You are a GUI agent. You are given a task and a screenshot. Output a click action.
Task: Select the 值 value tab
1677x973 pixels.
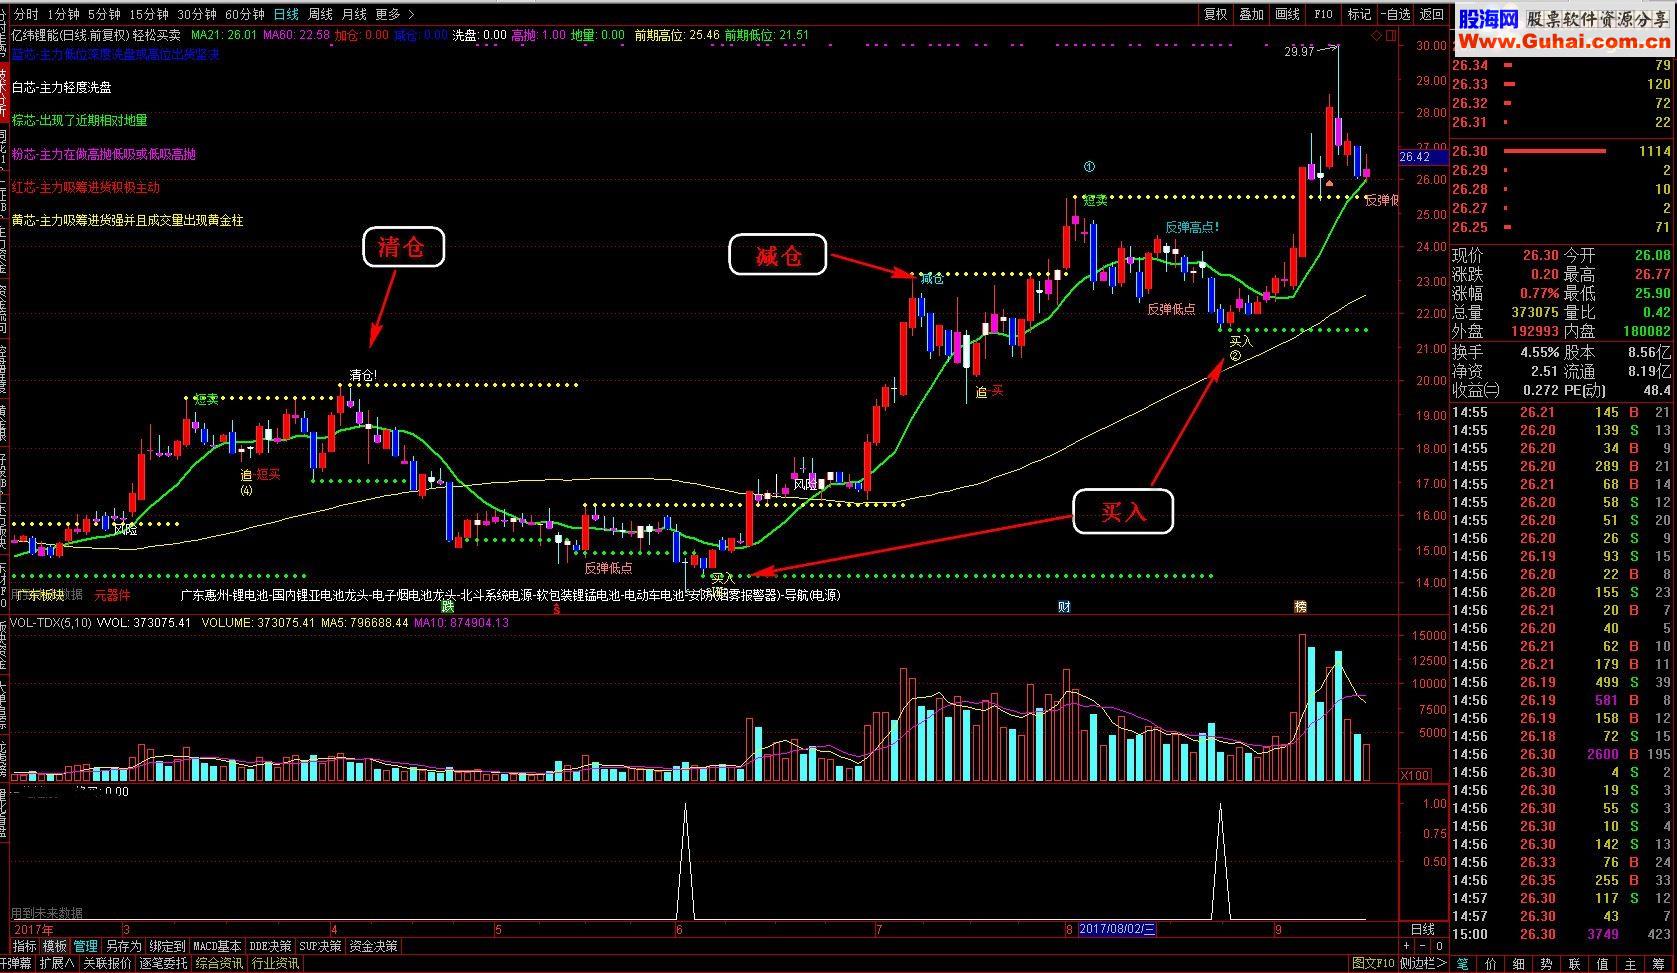(x=1603, y=964)
